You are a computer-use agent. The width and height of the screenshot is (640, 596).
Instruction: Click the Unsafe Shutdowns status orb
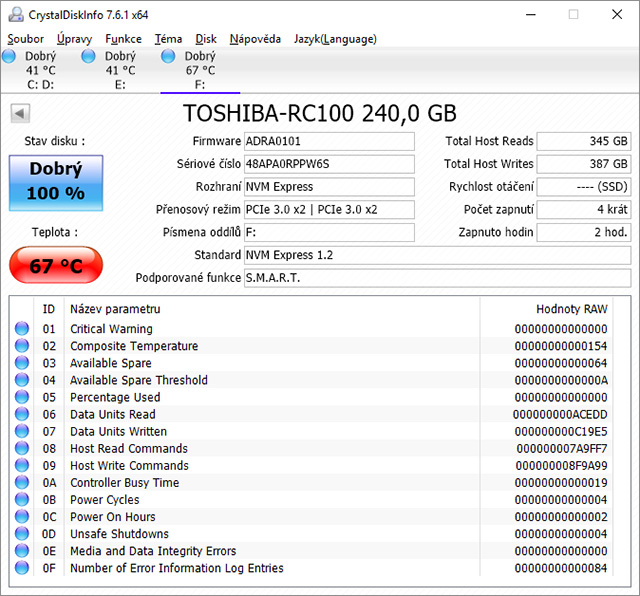point(22,534)
